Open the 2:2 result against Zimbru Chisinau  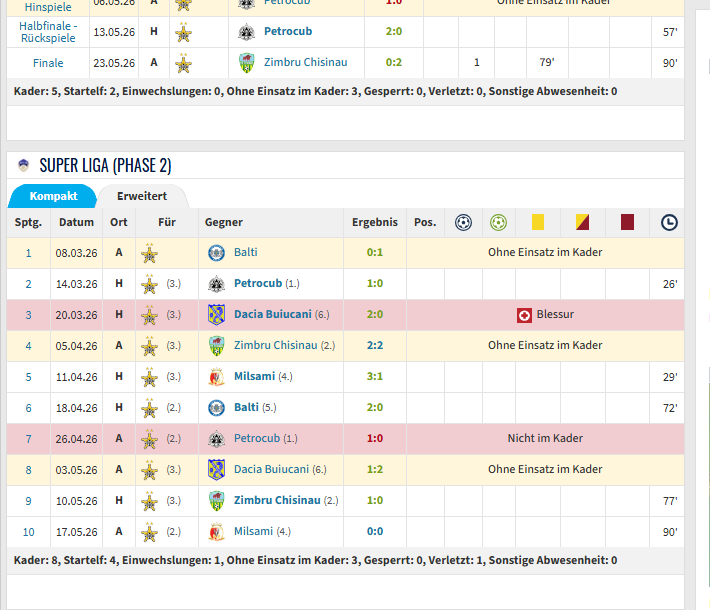coord(375,346)
